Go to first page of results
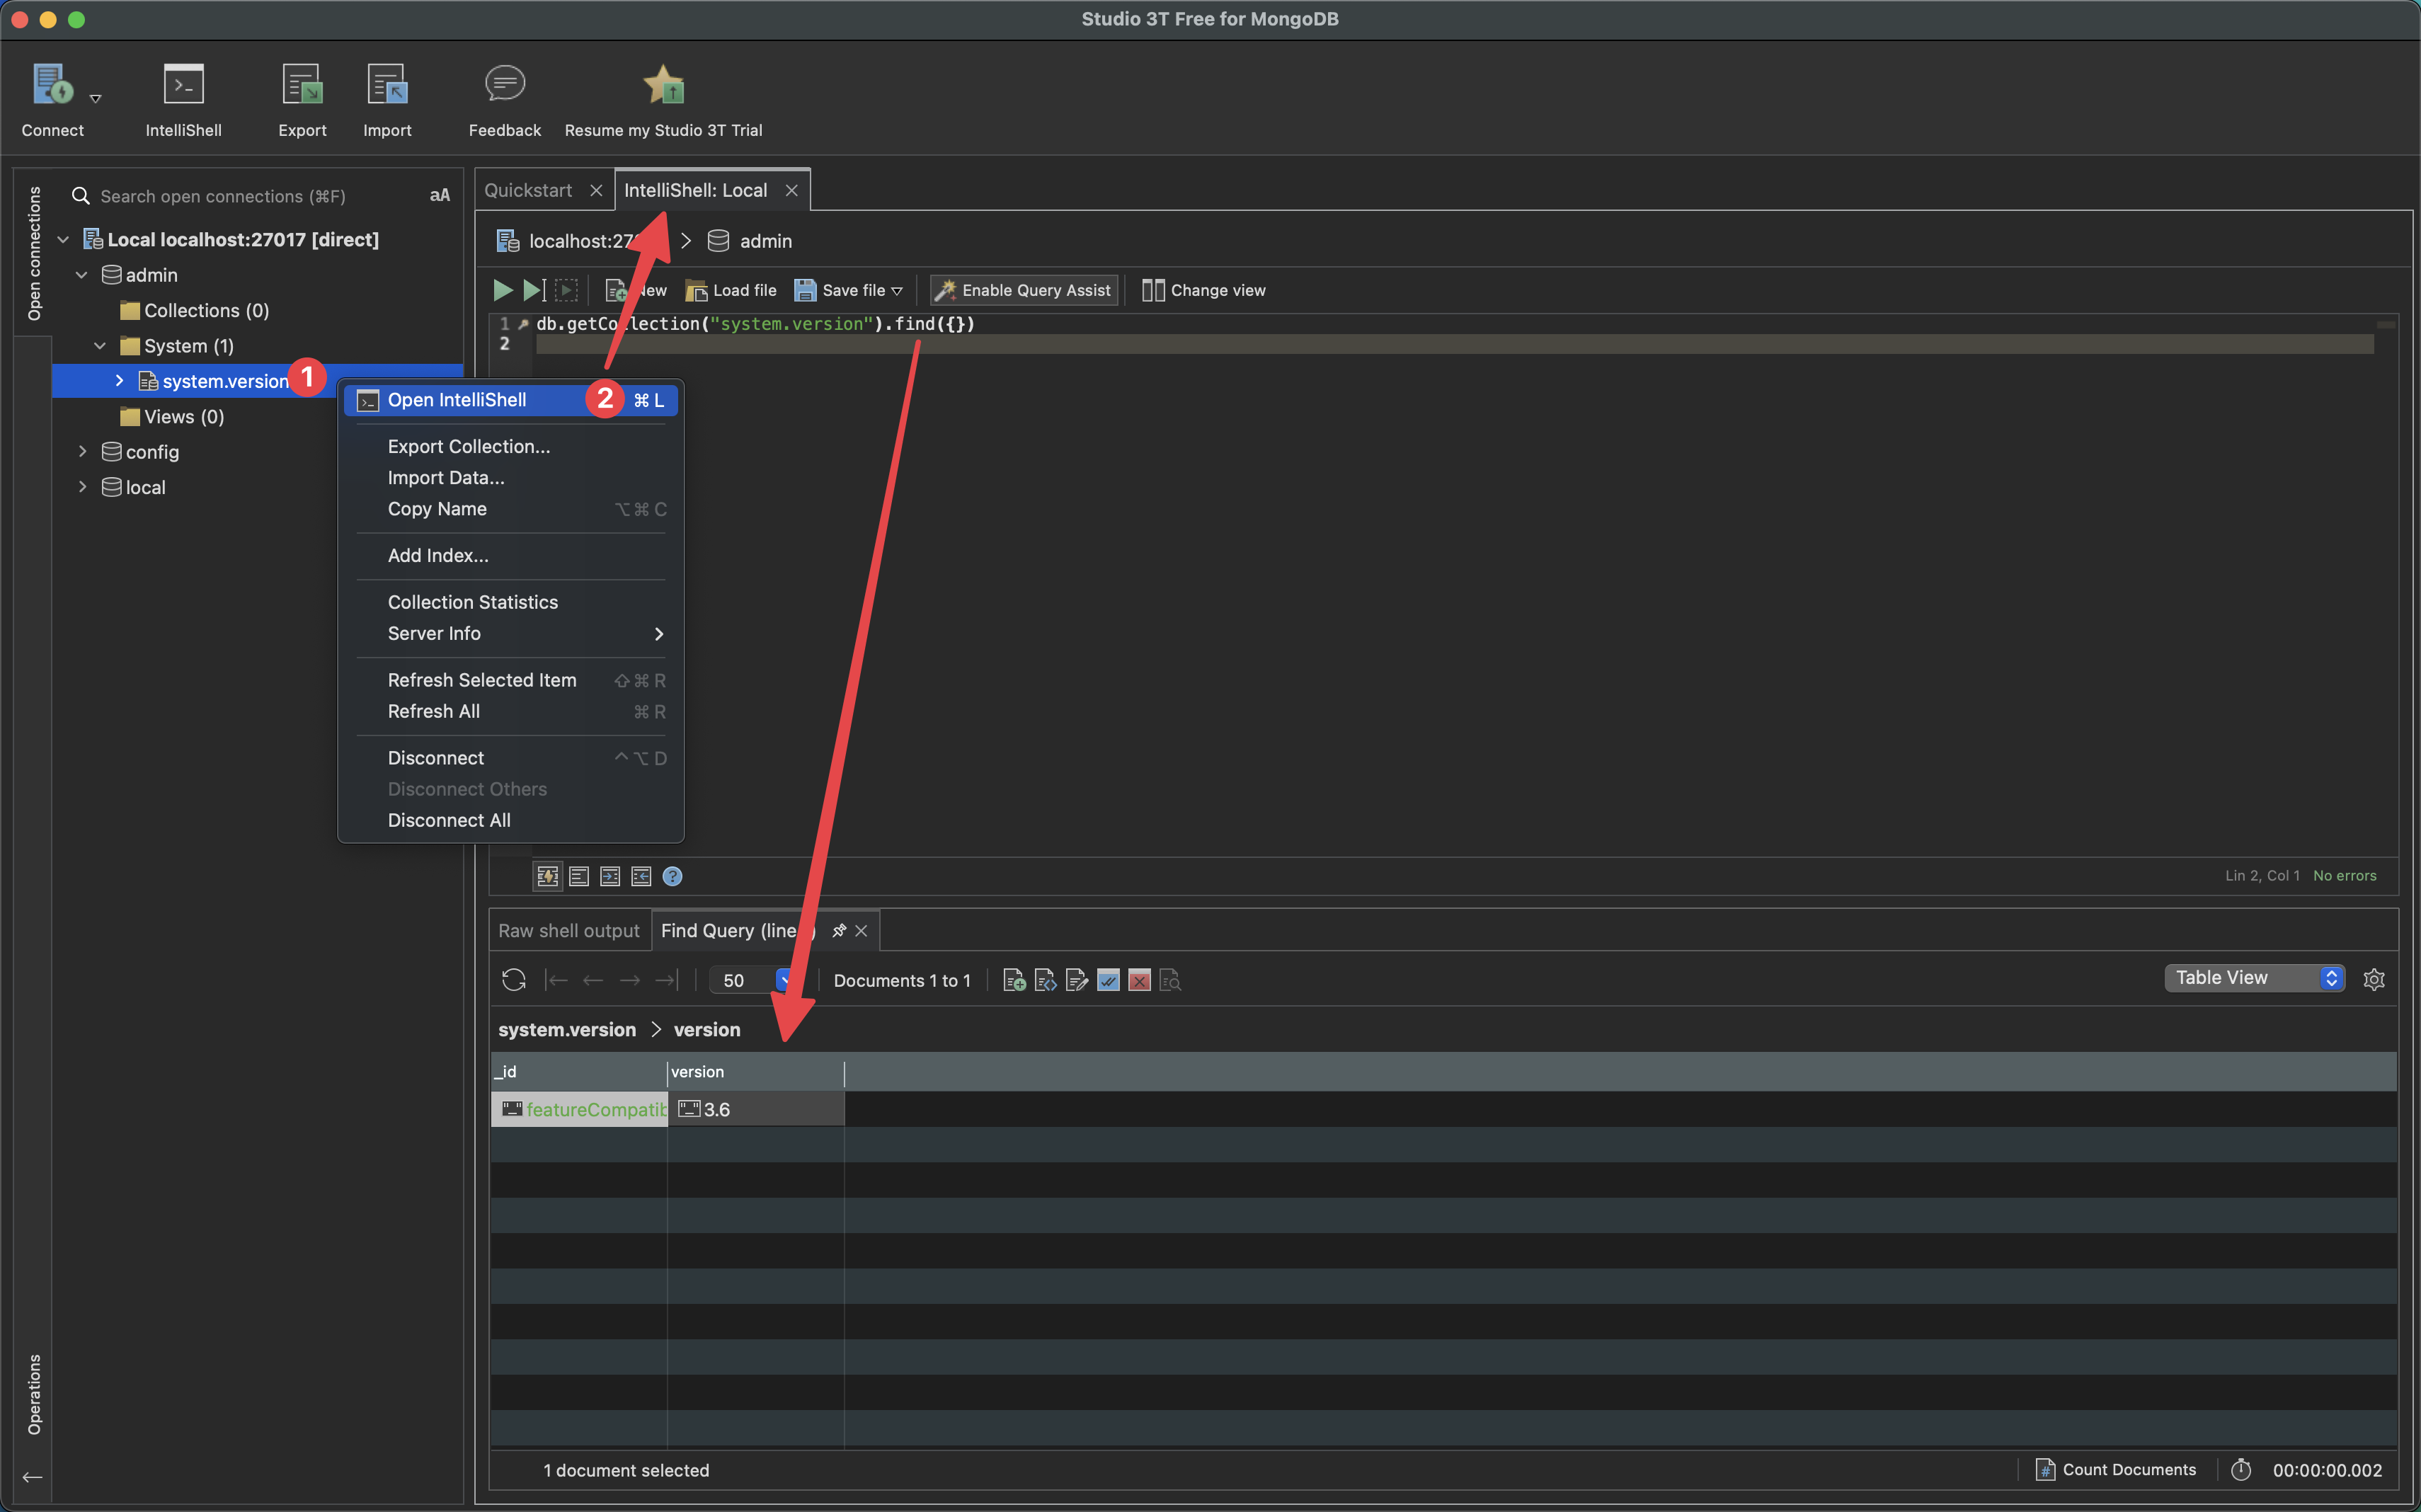This screenshot has height=1512, width=2421. click(x=556, y=980)
